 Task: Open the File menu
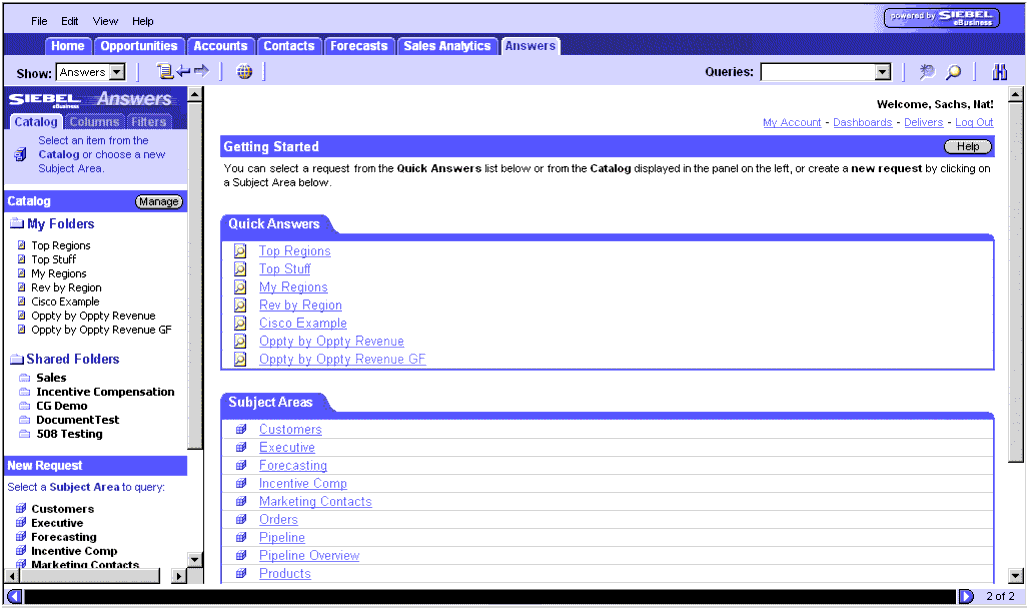pyautogui.click(x=39, y=21)
